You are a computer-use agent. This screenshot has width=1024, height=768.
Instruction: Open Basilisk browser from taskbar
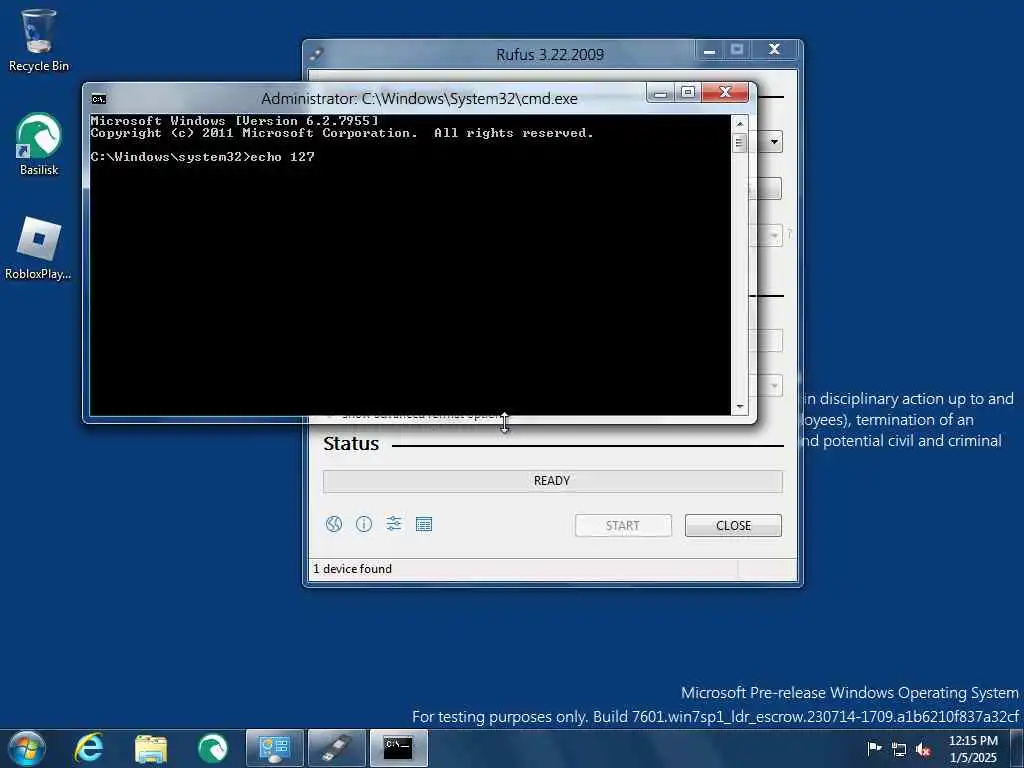213,748
